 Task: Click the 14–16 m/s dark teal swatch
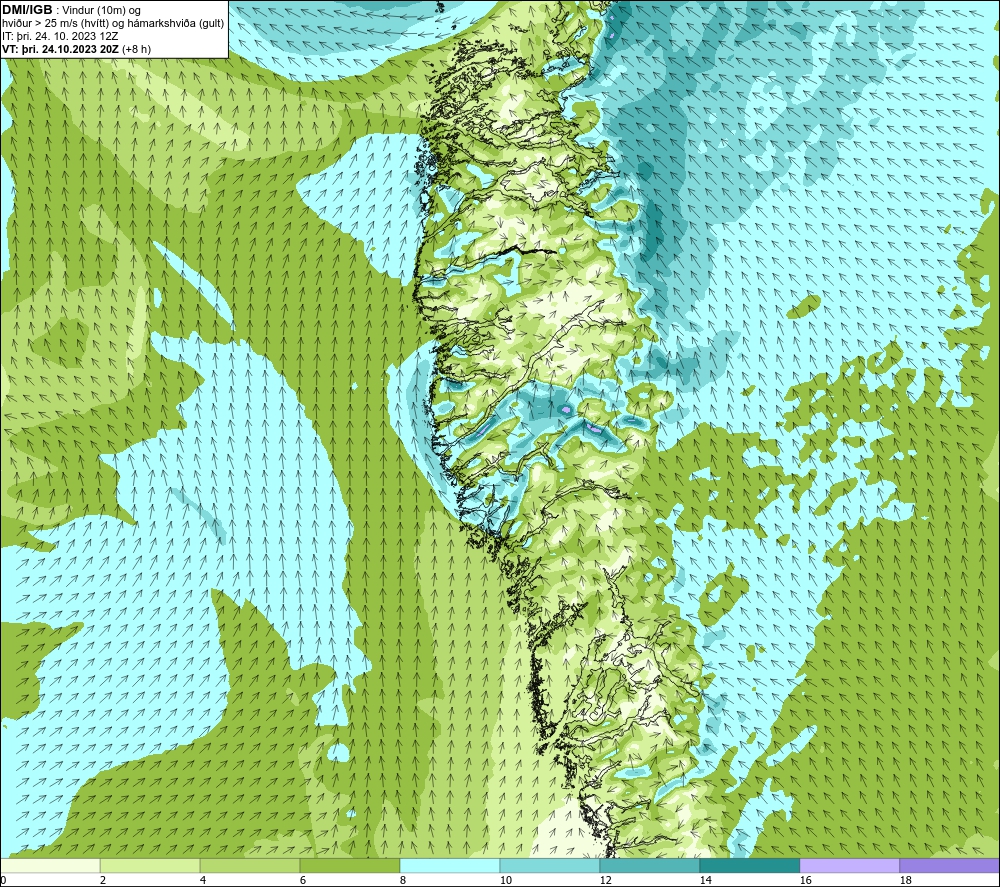(749, 865)
